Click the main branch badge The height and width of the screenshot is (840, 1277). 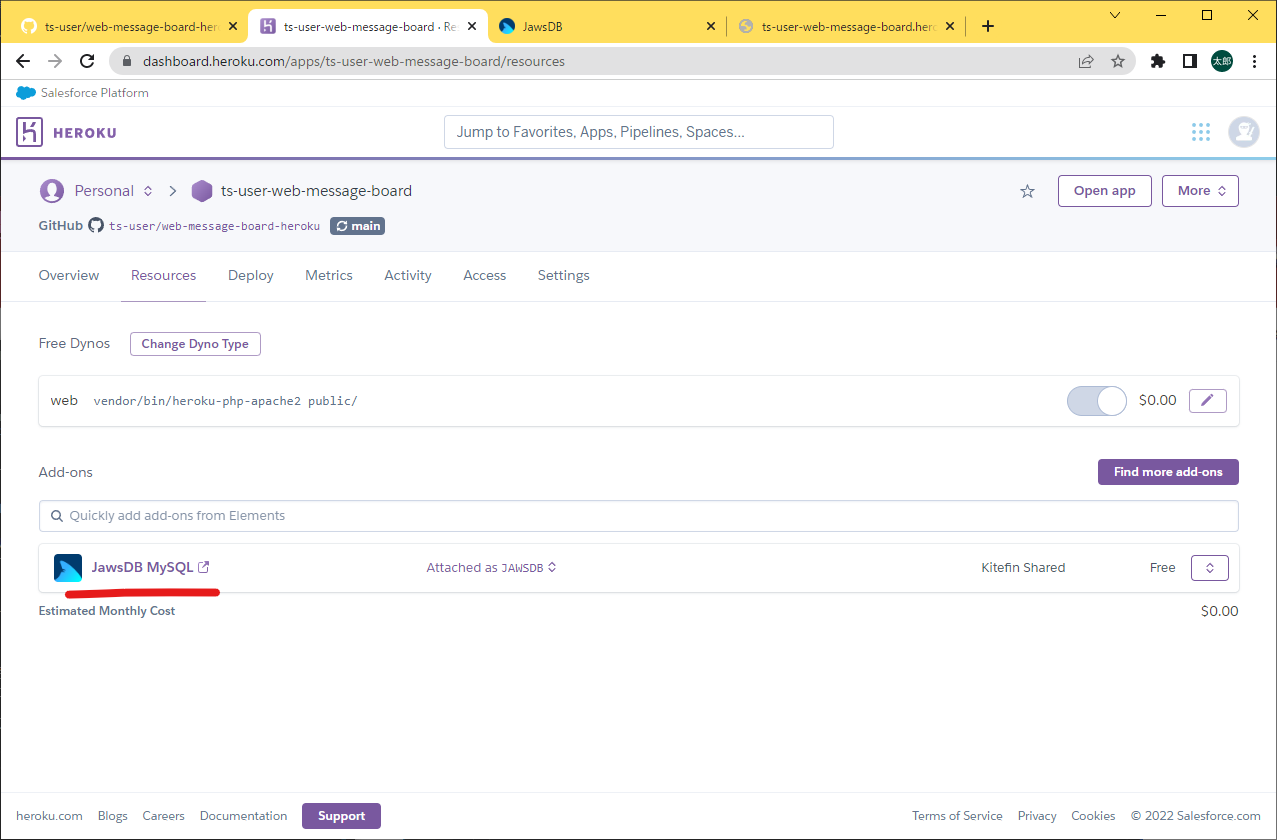point(357,226)
